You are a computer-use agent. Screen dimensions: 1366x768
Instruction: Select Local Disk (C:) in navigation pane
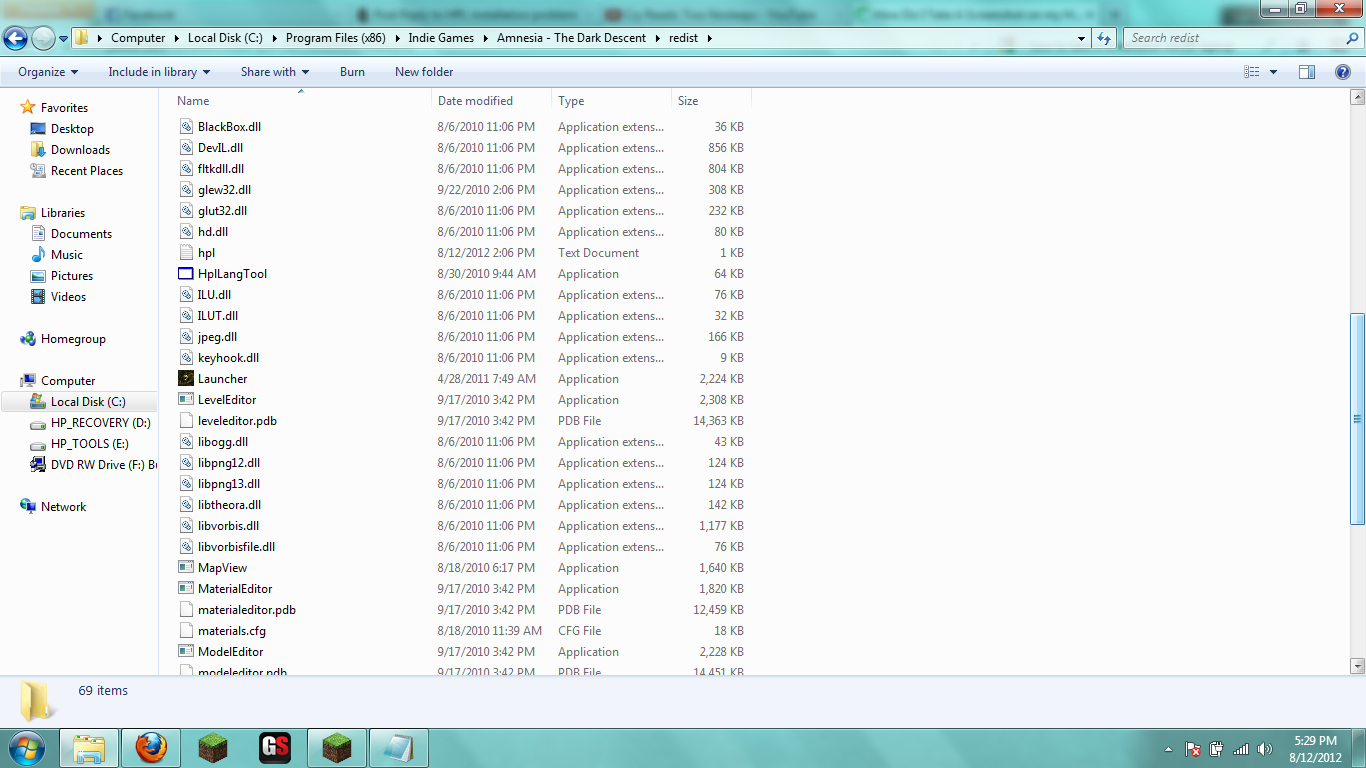(88, 402)
